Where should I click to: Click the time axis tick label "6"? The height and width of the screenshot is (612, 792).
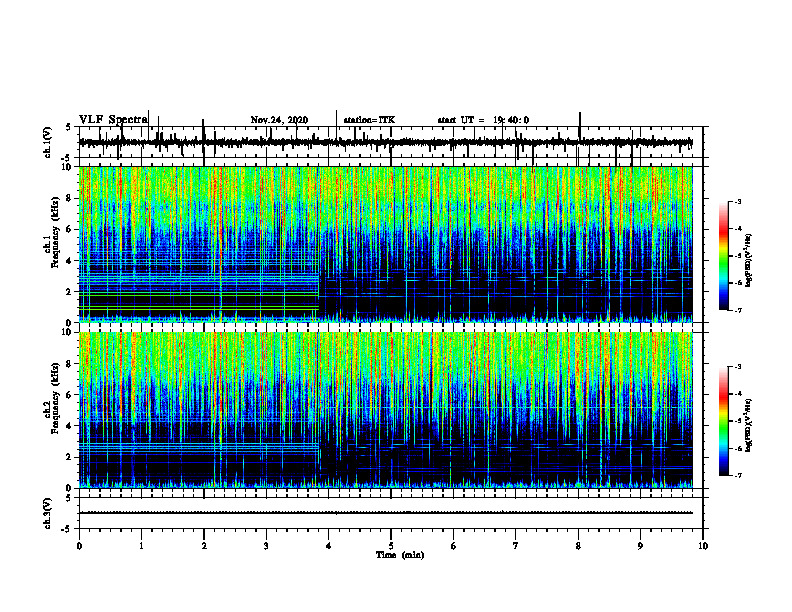point(454,546)
